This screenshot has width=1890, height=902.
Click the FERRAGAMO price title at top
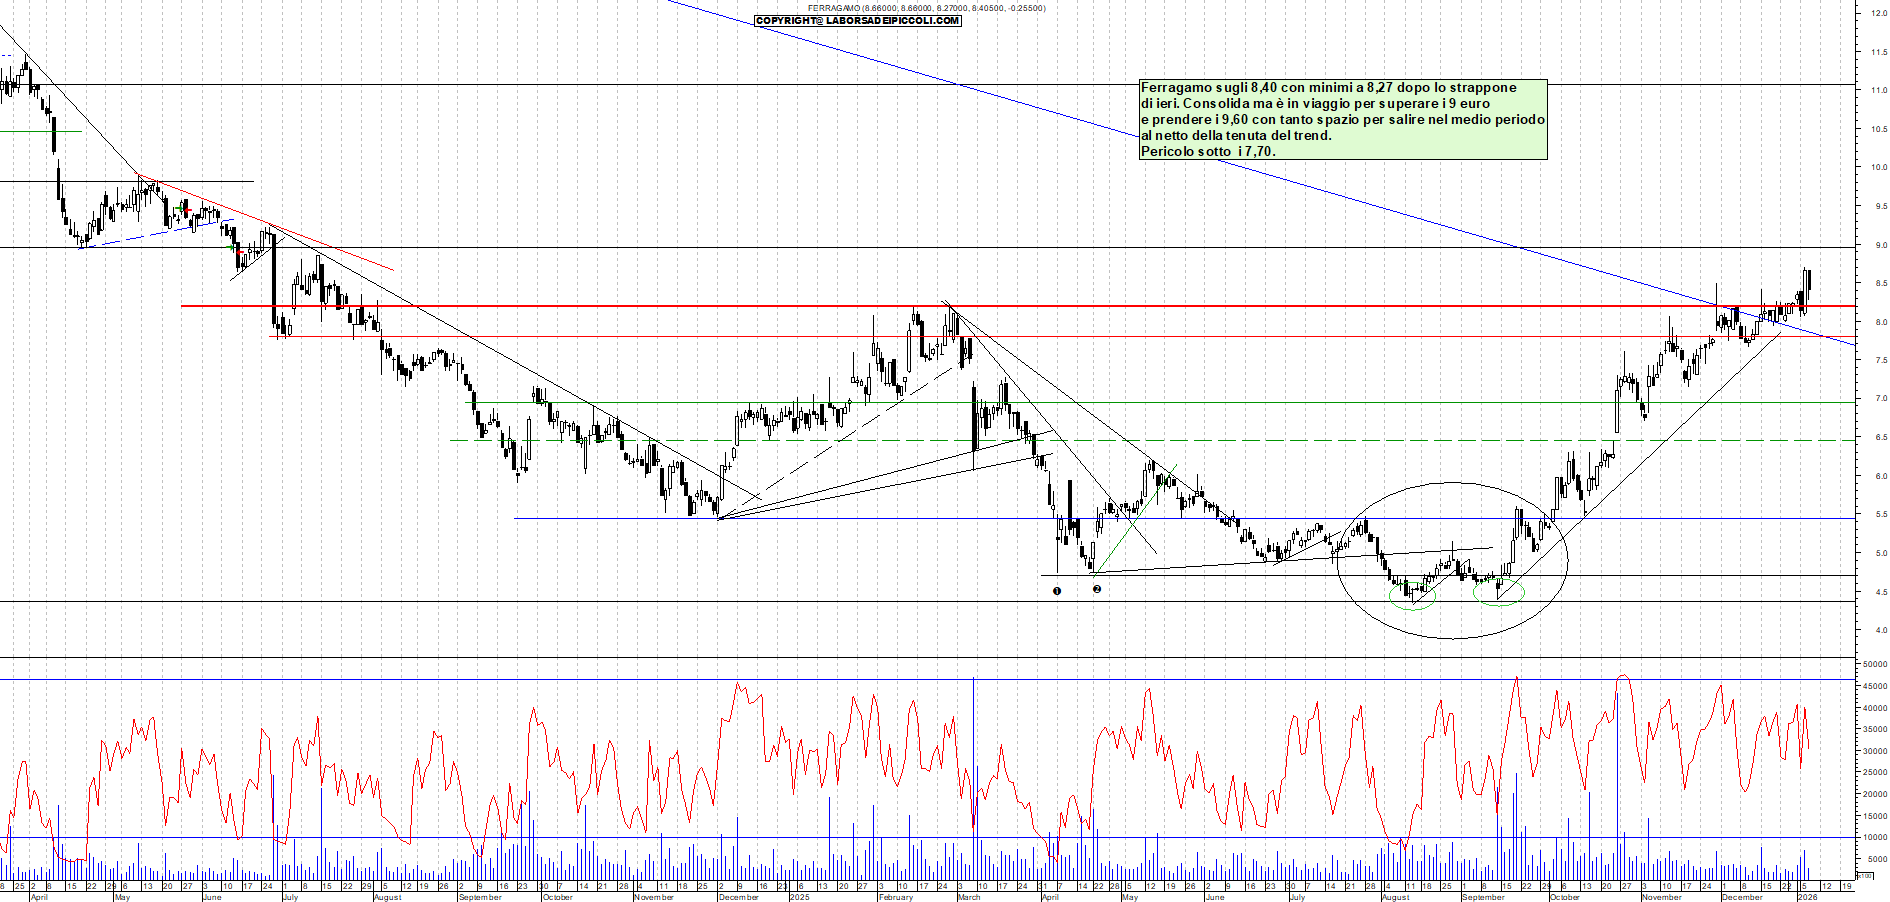click(x=926, y=8)
